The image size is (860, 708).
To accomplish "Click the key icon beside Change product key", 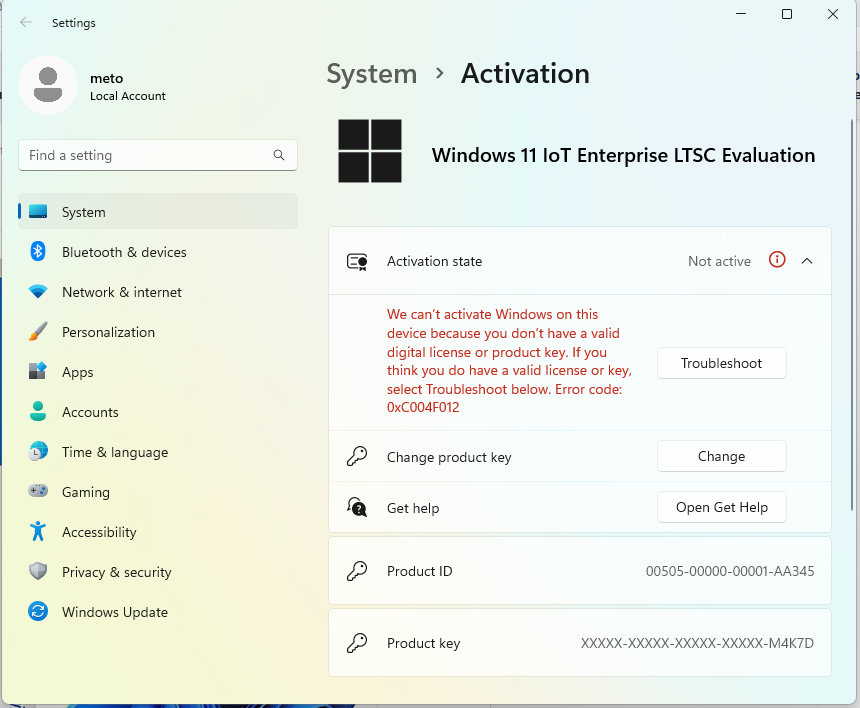I will (357, 456).
